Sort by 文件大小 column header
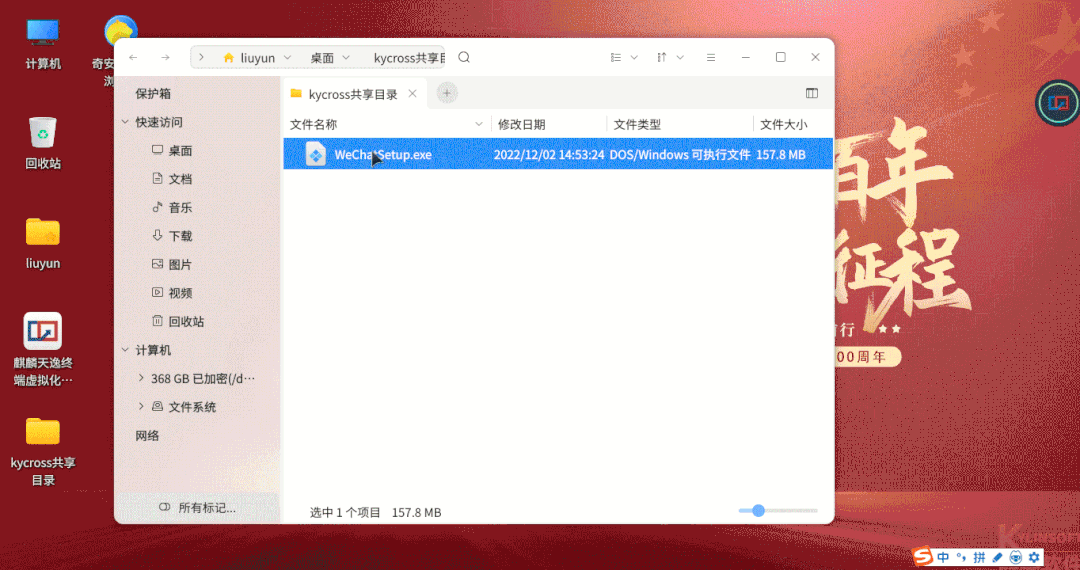The image size is (1080, 570). tap(784, 125)
